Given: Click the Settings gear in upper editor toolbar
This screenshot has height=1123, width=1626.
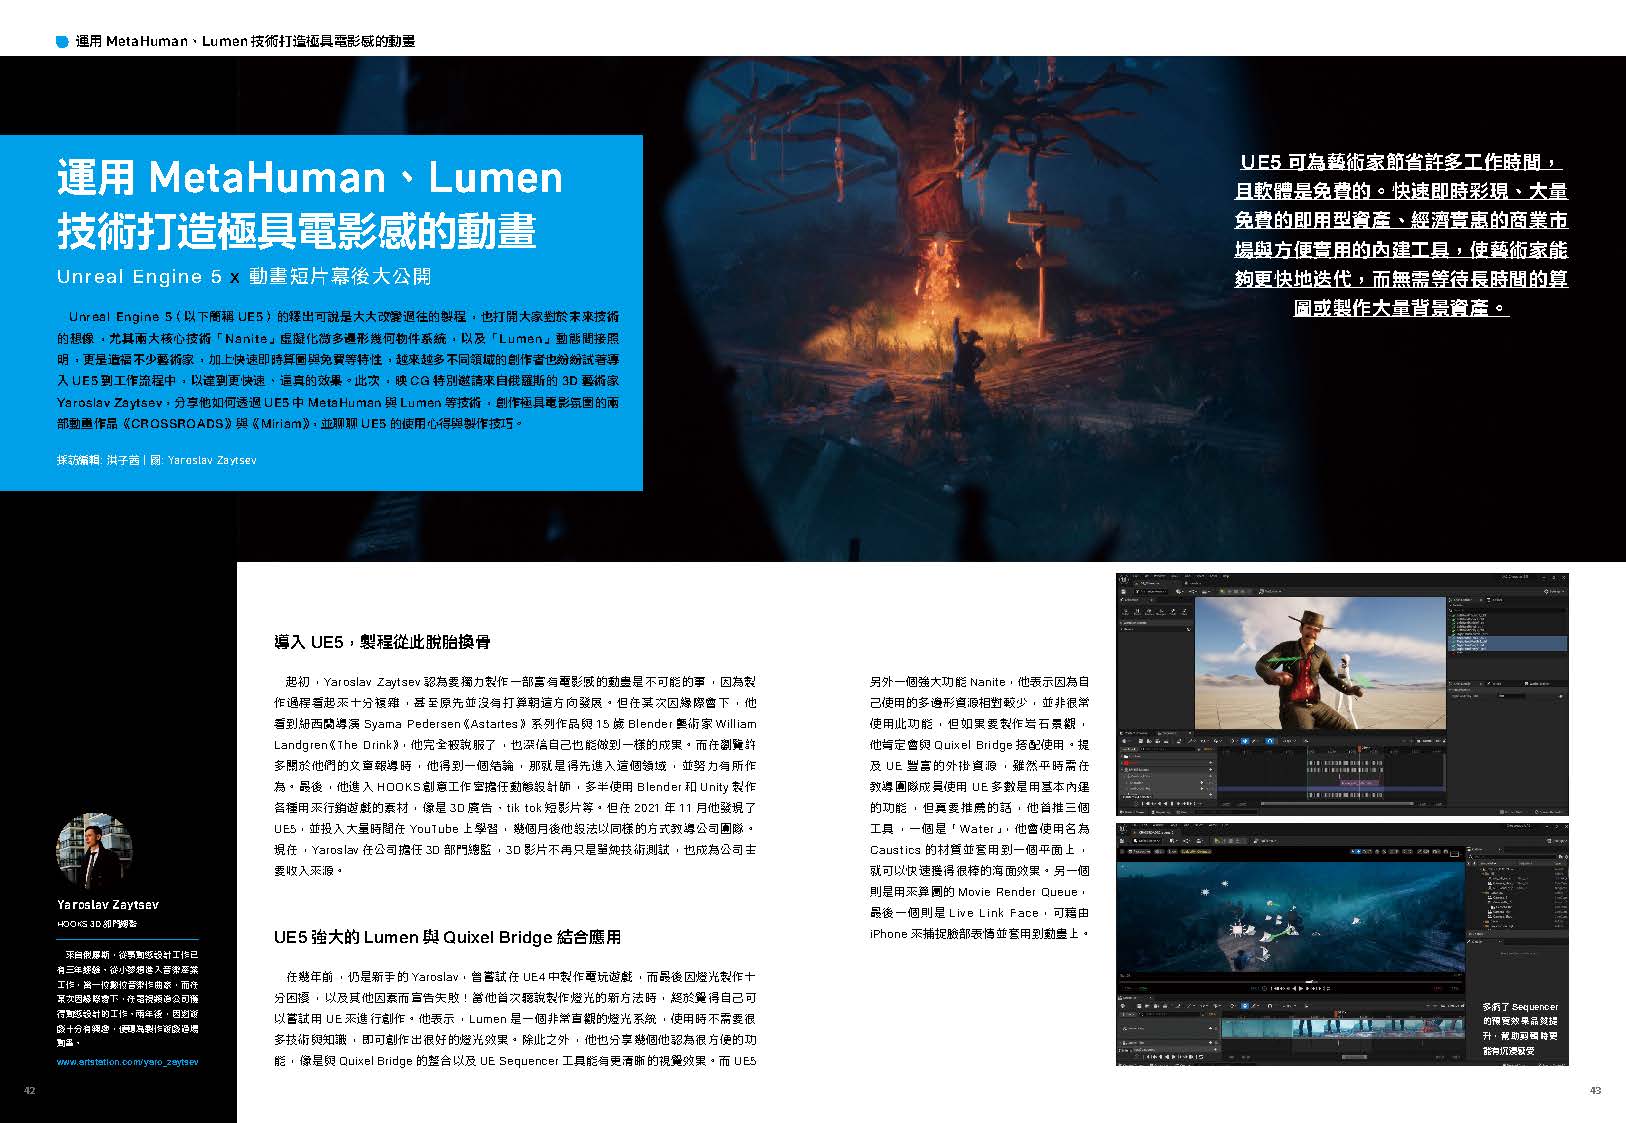Looking at the screenshot, I should pyautogui.click(x=1553, y=592).
